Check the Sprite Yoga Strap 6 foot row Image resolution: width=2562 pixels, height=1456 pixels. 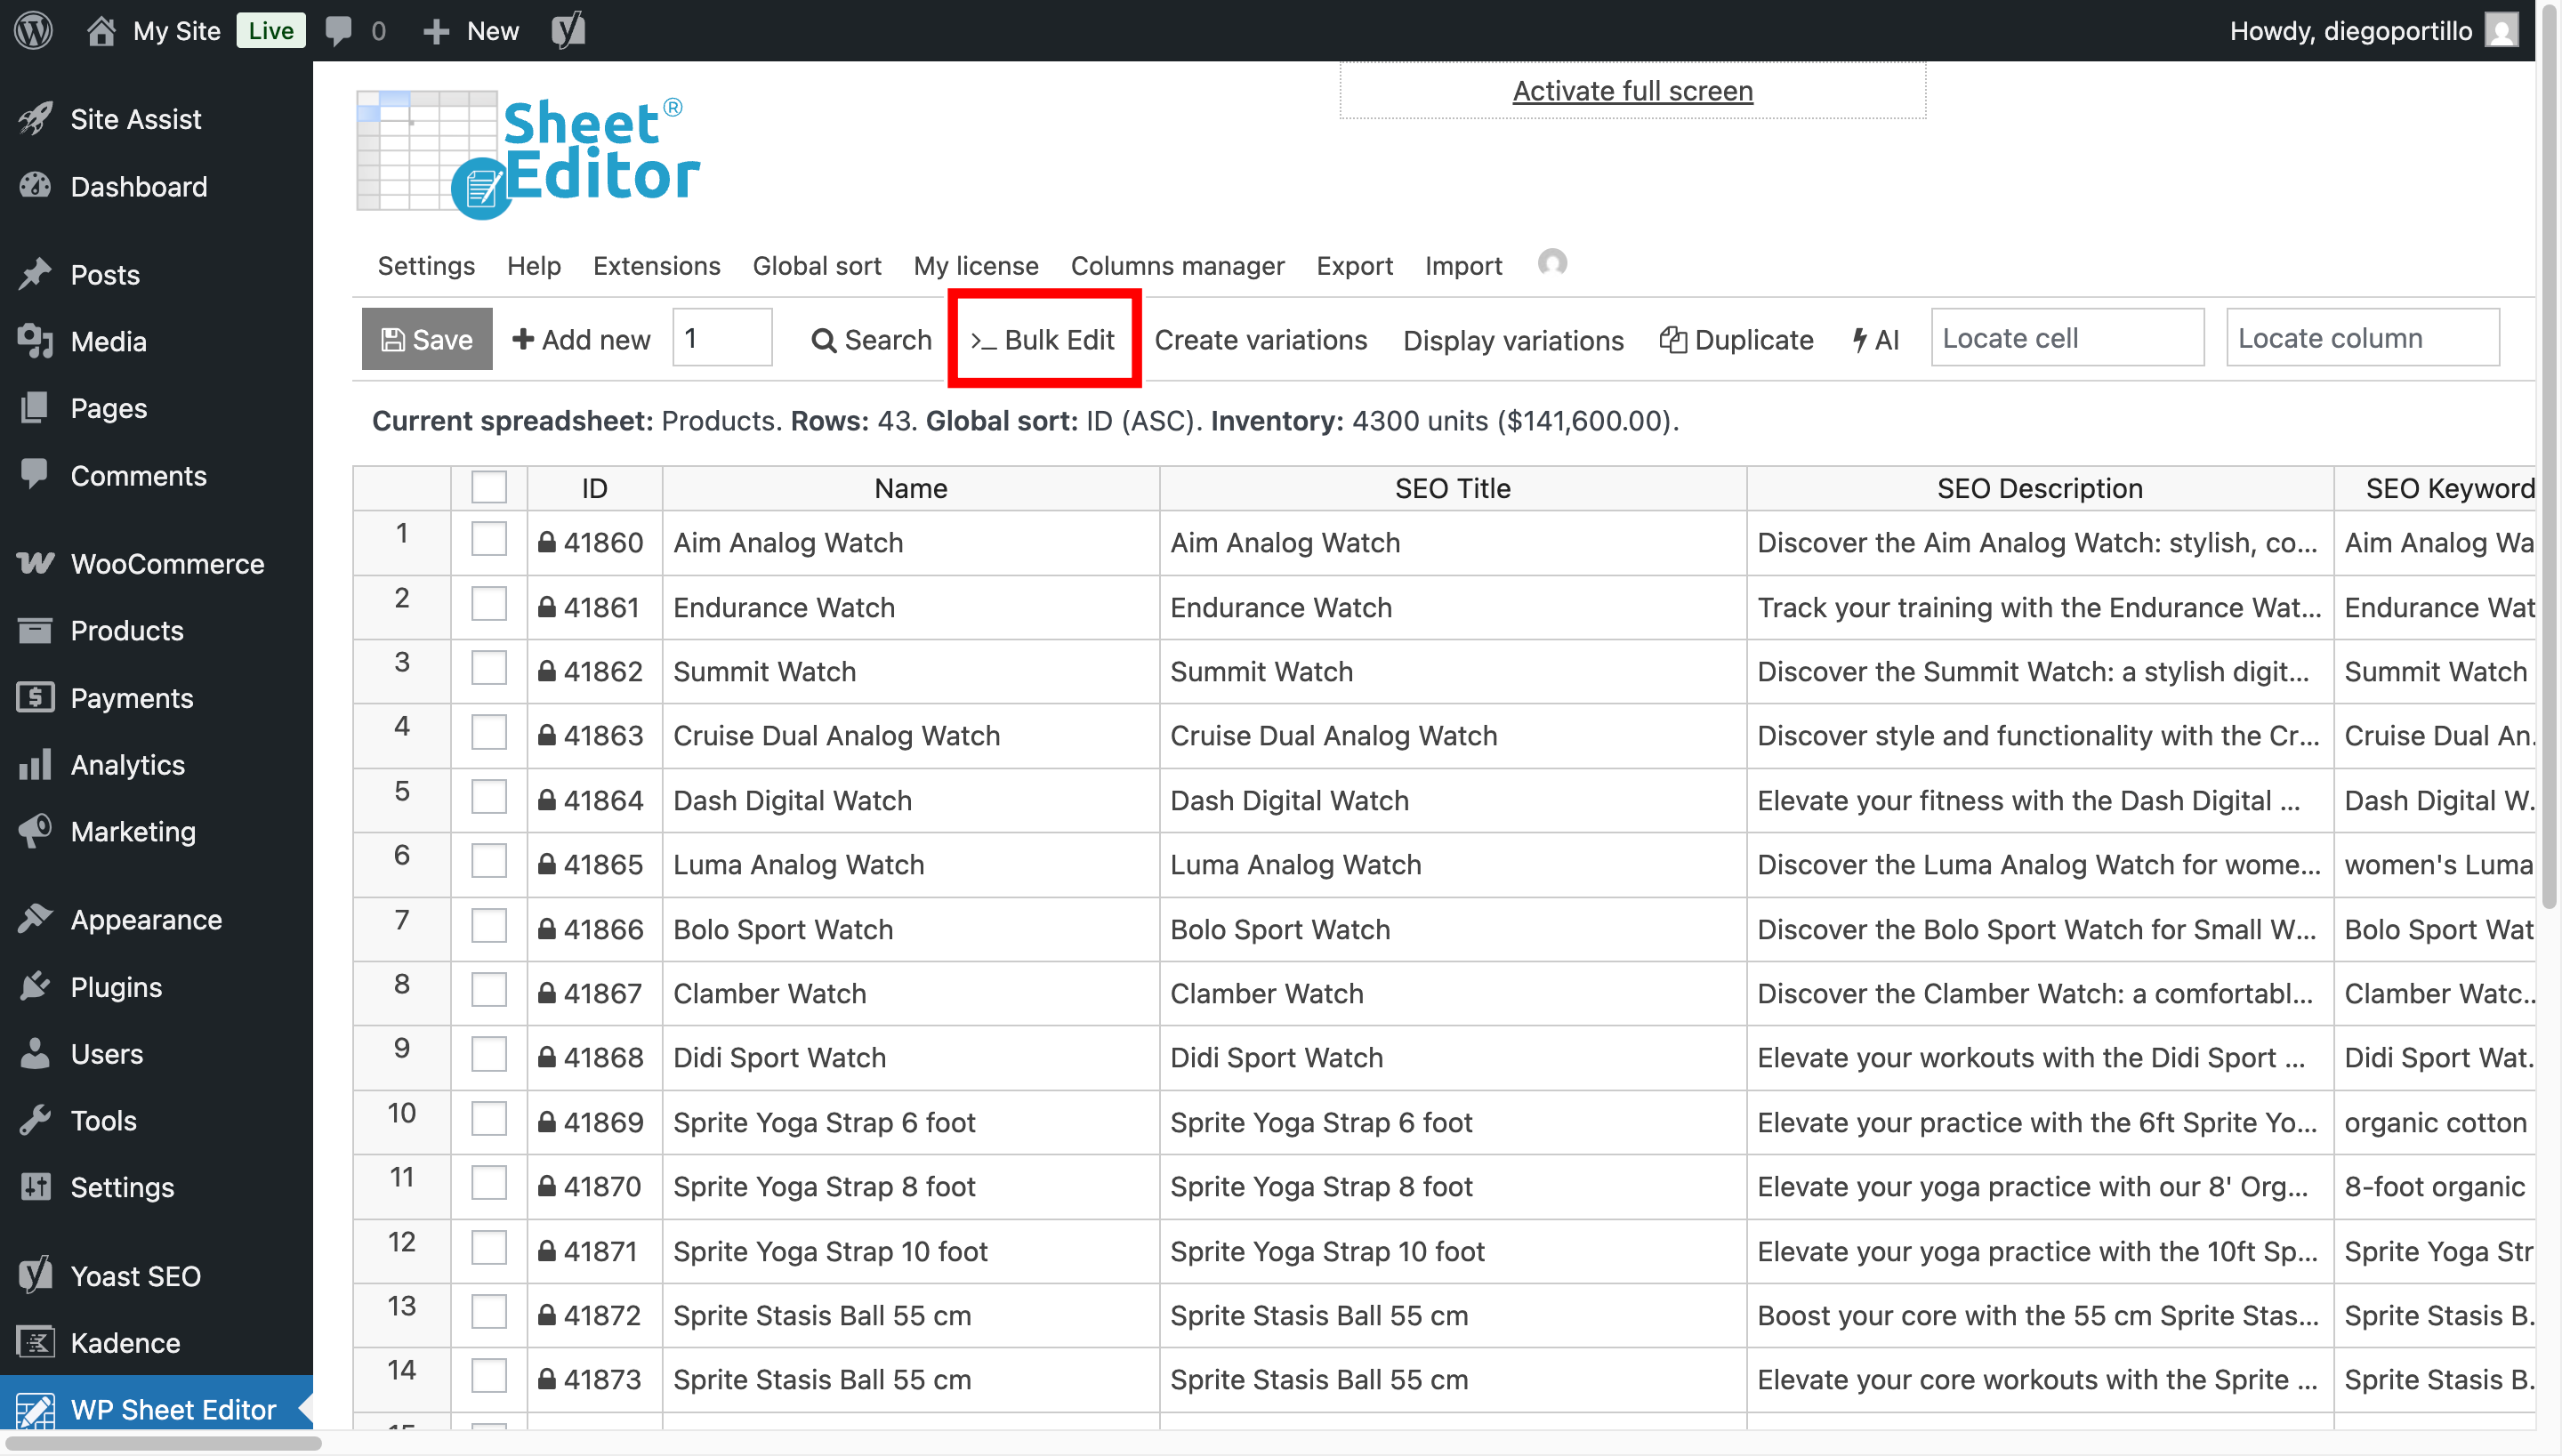point(489,1118)
